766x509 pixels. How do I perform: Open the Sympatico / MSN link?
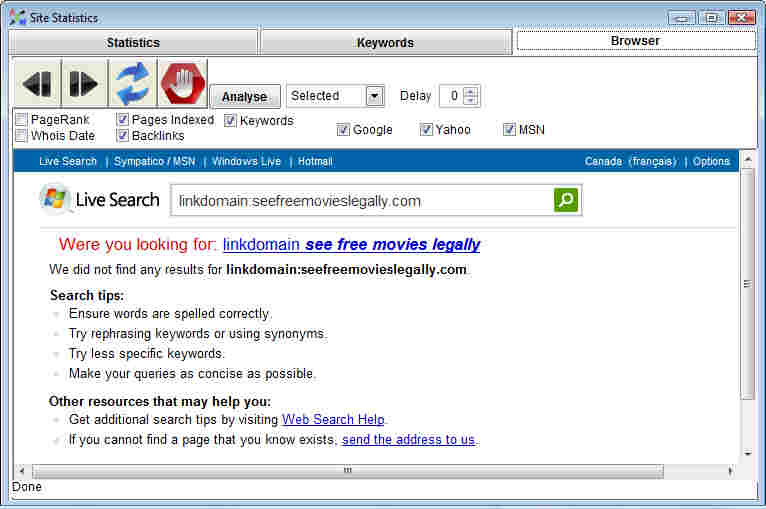point(154,162)
